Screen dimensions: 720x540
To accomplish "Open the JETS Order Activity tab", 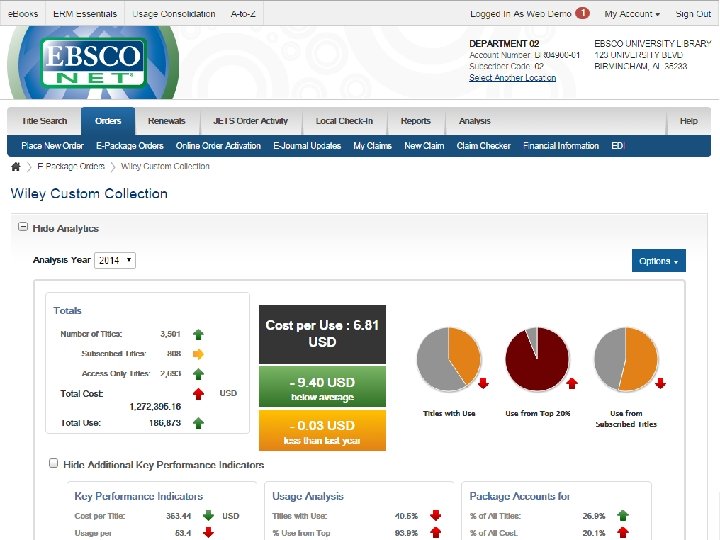I will pyautogui.click(x=251, y=121).
